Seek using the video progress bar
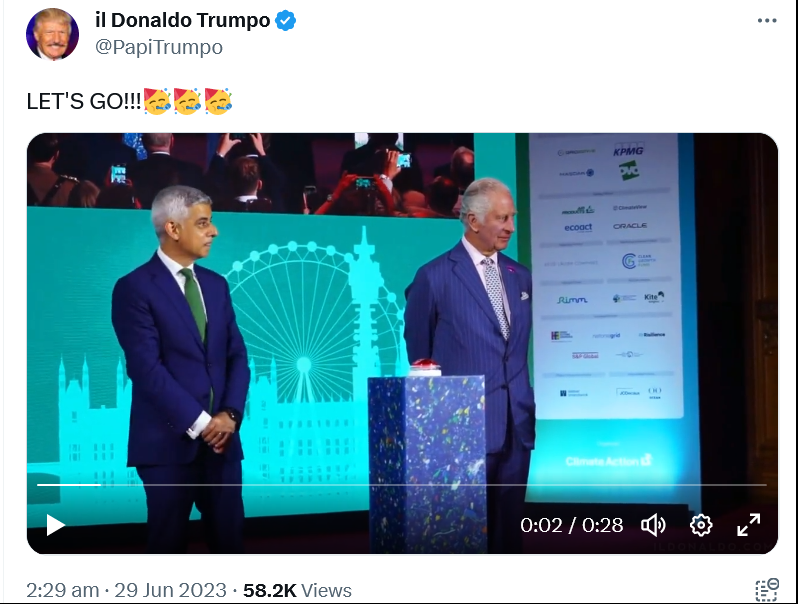Image resolution: width=798 pixels, height=604 pixels. coord(400,485)
